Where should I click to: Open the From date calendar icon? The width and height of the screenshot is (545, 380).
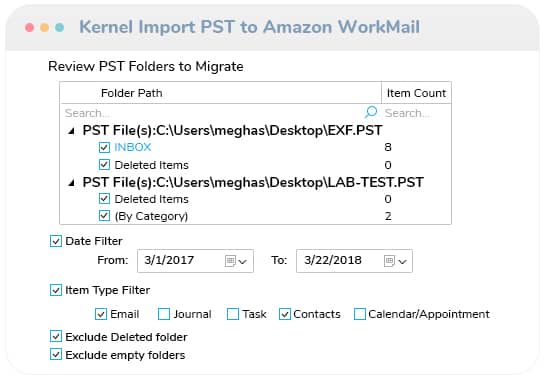coord(230,261)
